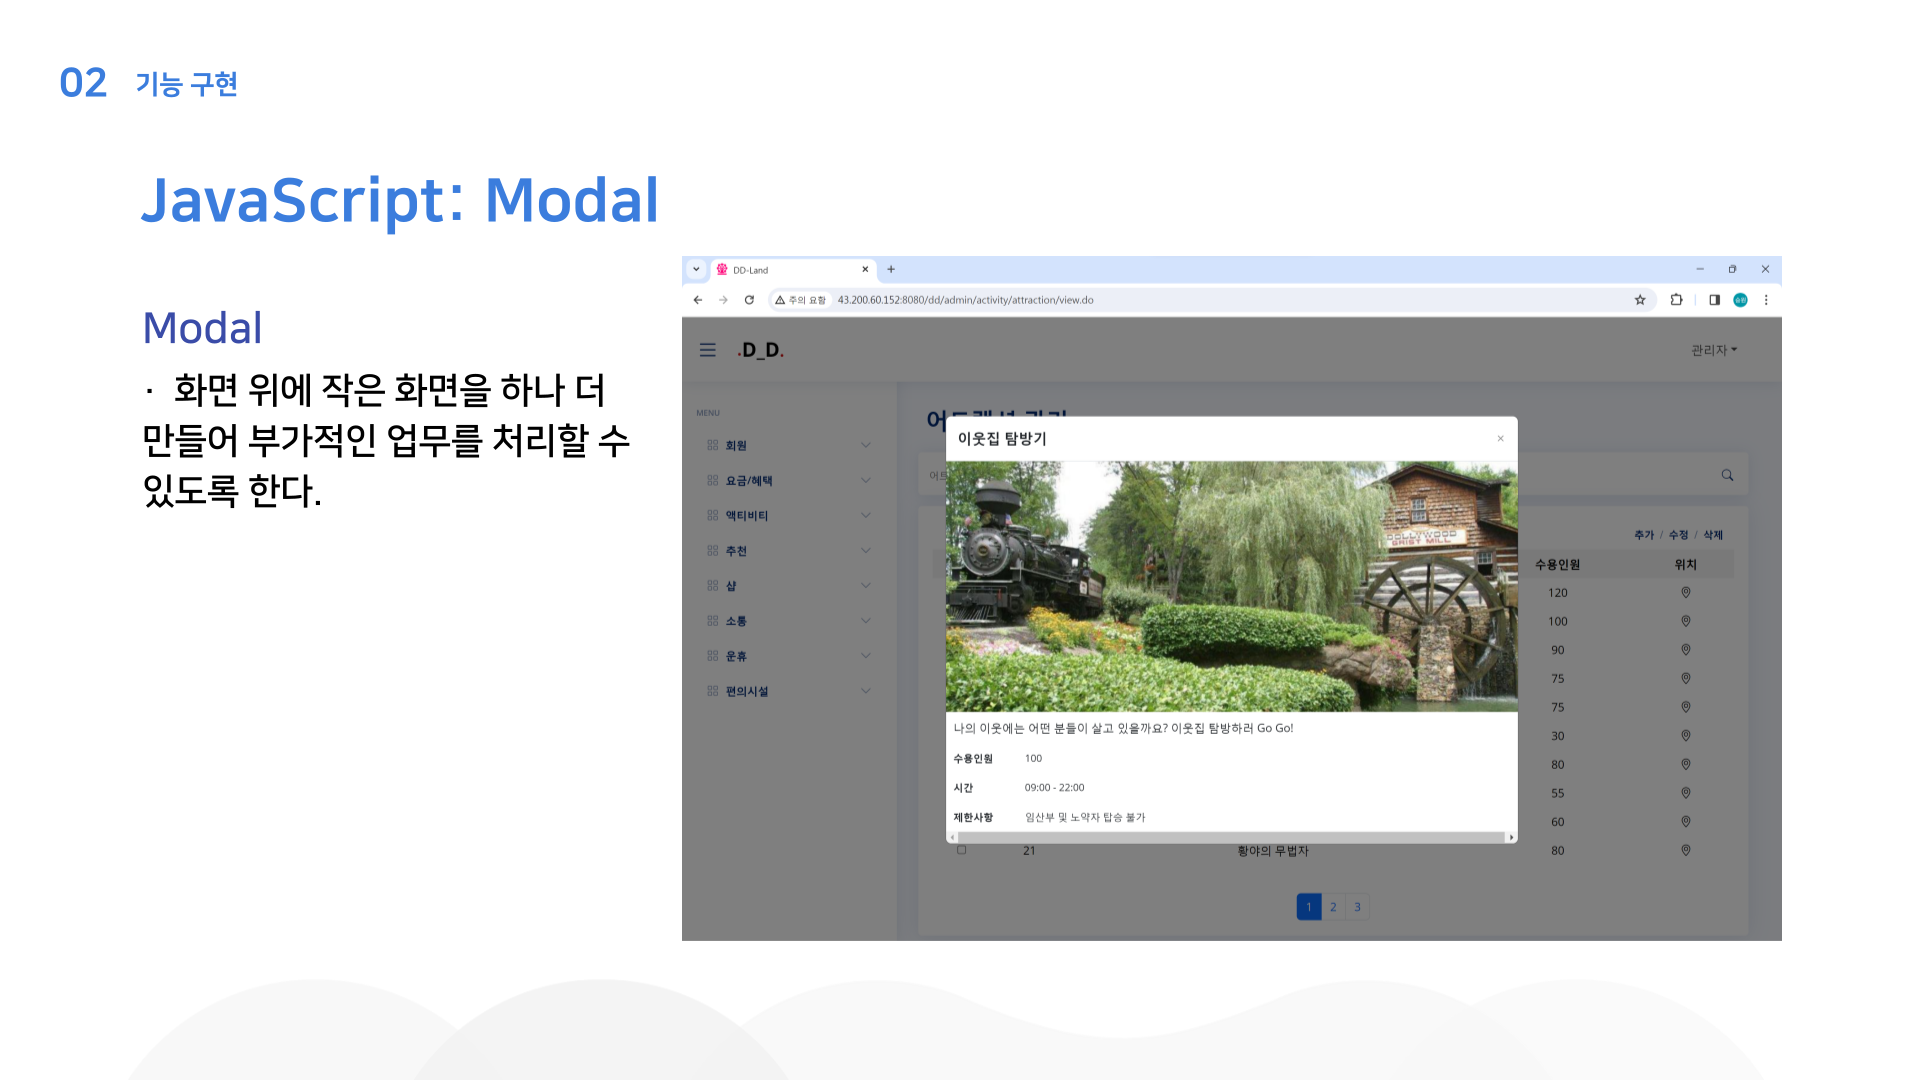The width and height of the screenshot is (1920, 1080).
Task: Click the 삭제 link
Action: pos(1713,535)
